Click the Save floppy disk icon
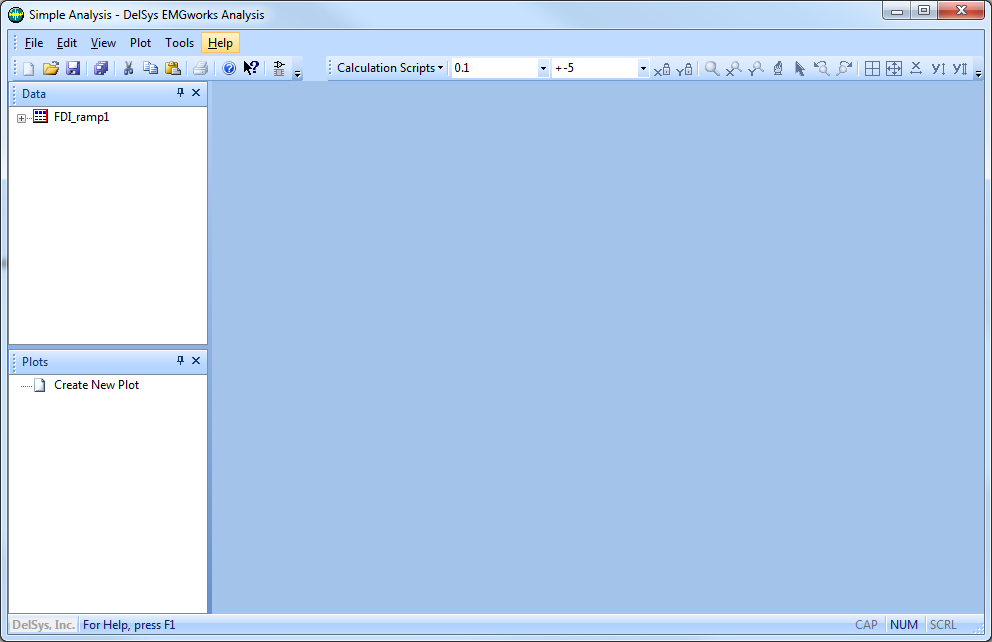The image size is (992, 642). click(73, 69)
